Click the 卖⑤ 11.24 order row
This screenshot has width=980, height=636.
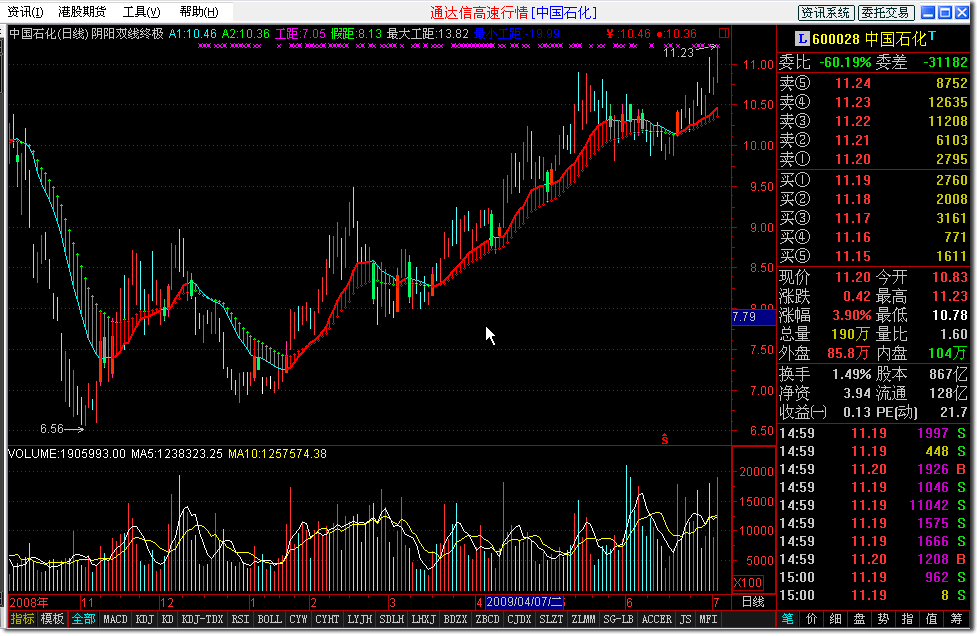click(x=873, y=83)
